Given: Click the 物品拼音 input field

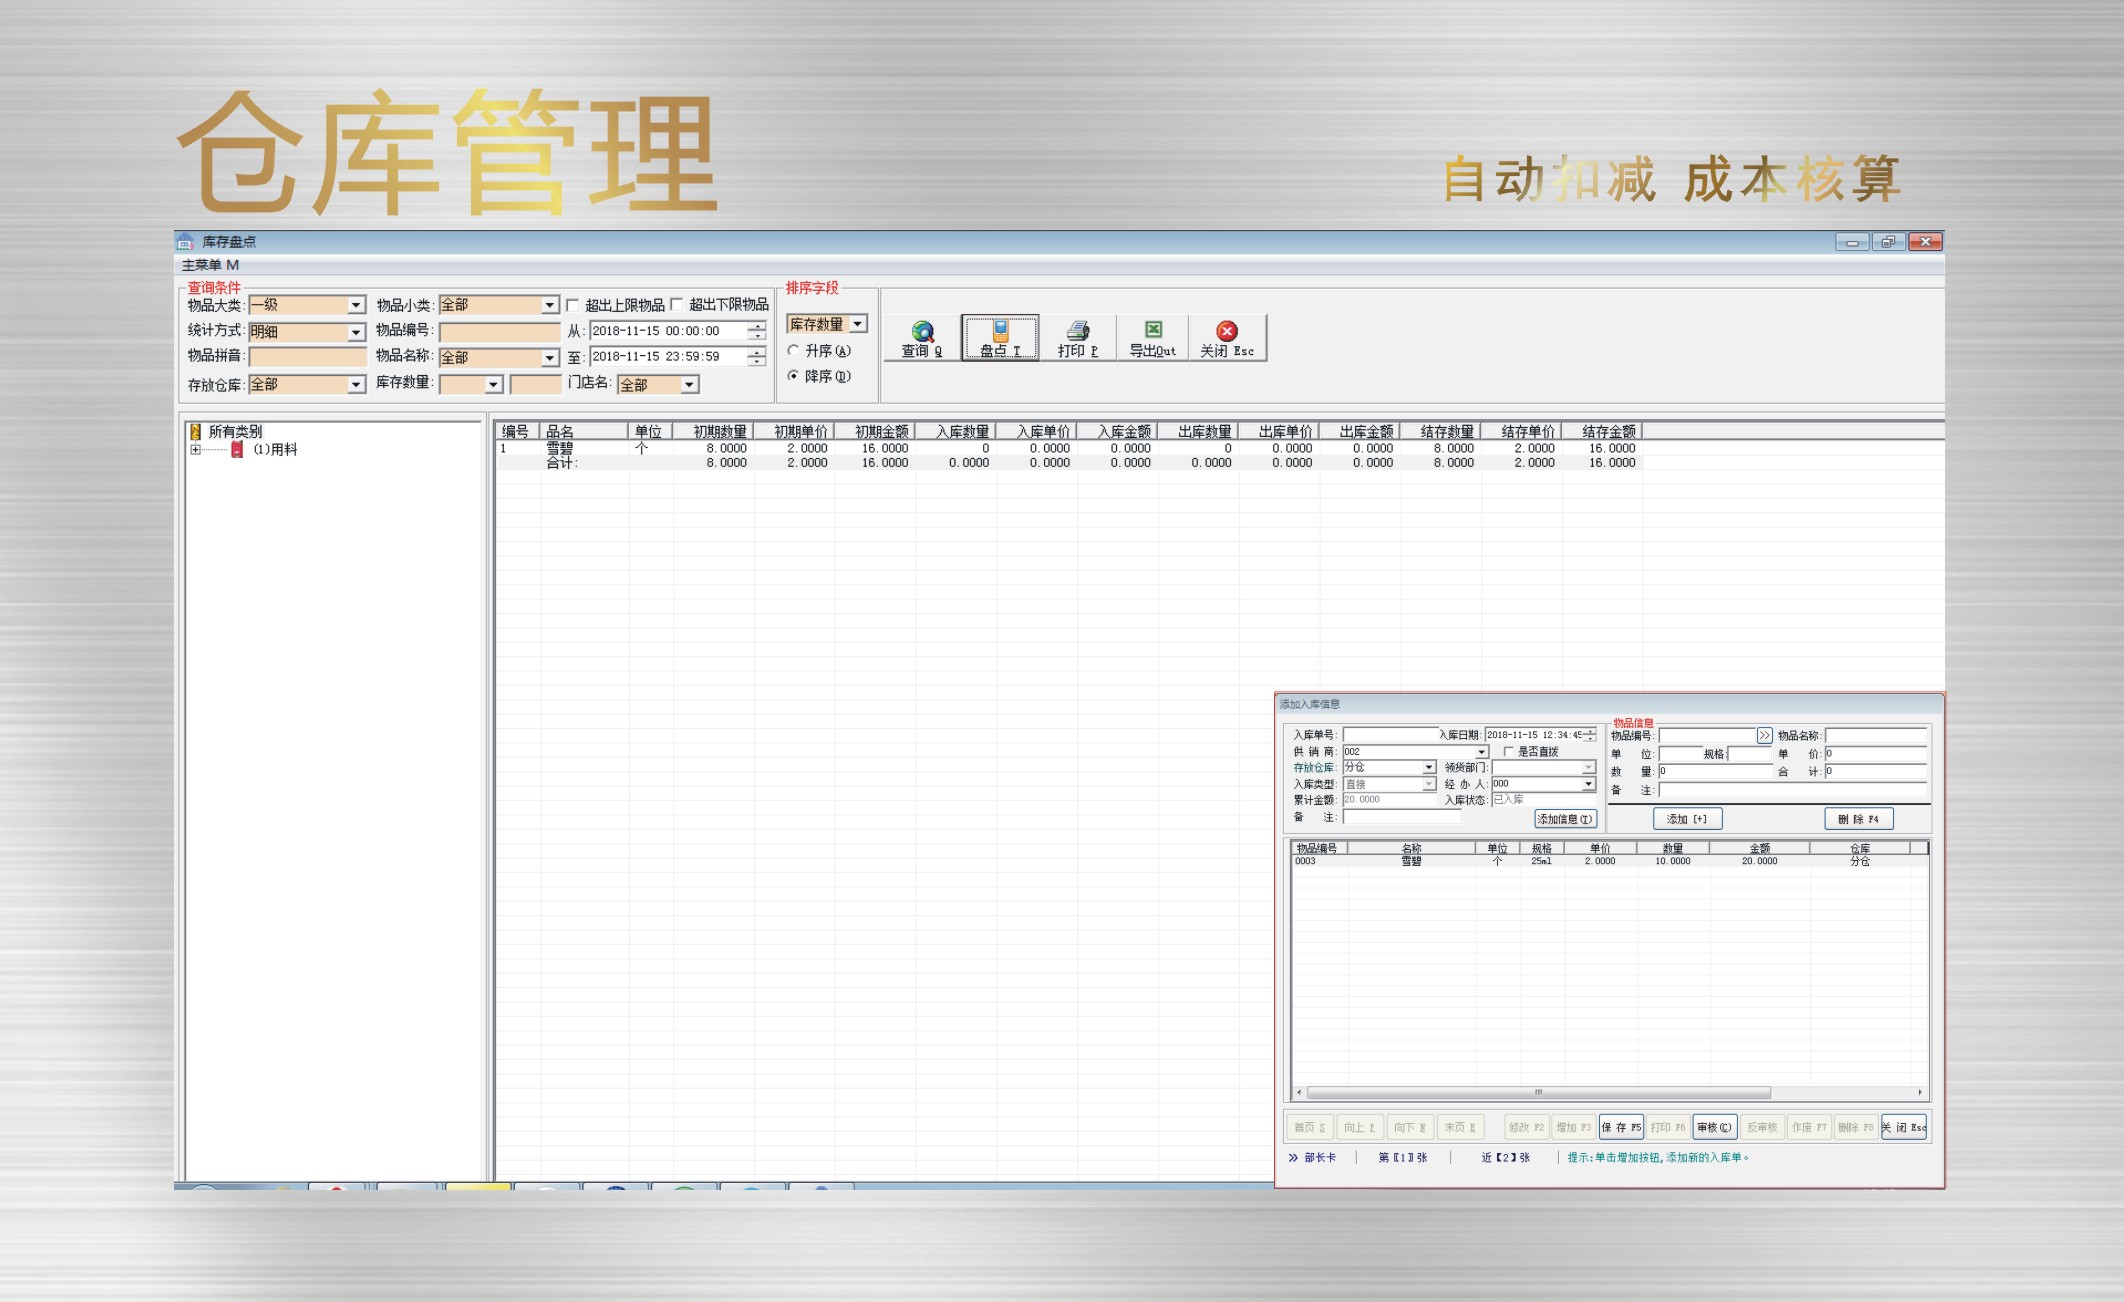Looking at the screenshot, I should pyautogui.click(x=307, y=356).
